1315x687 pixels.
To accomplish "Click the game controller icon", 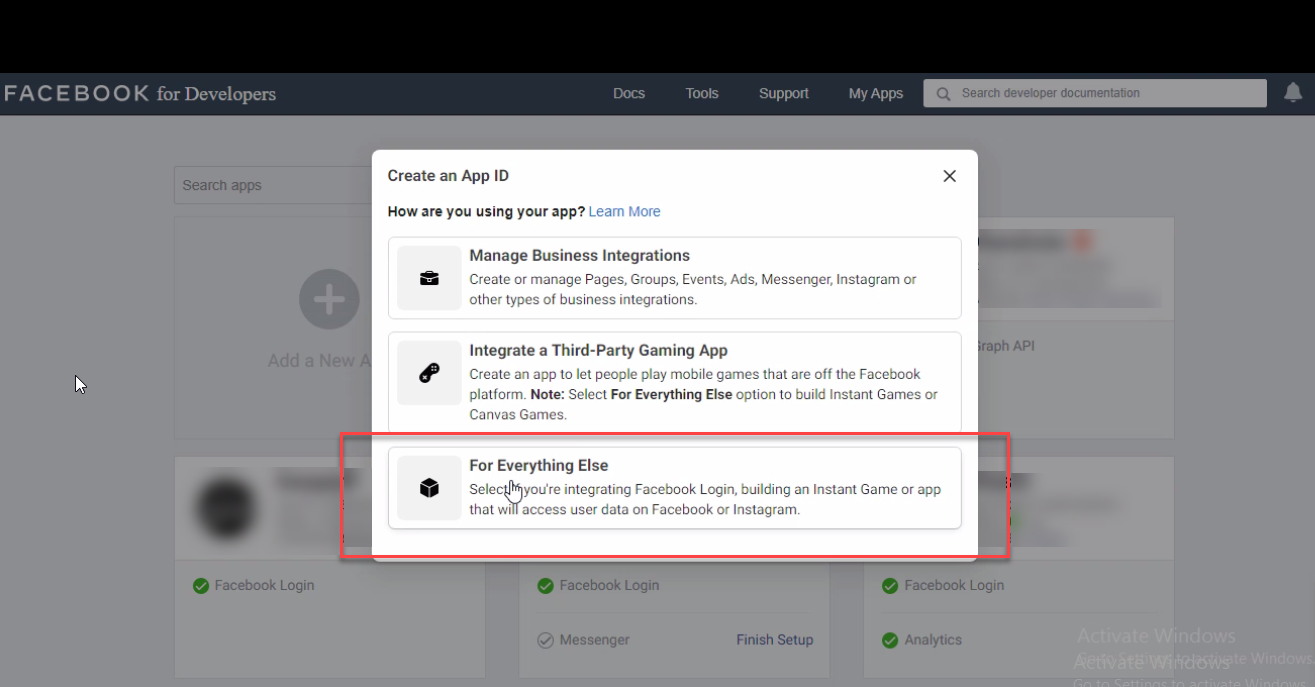I will [429, 373].
